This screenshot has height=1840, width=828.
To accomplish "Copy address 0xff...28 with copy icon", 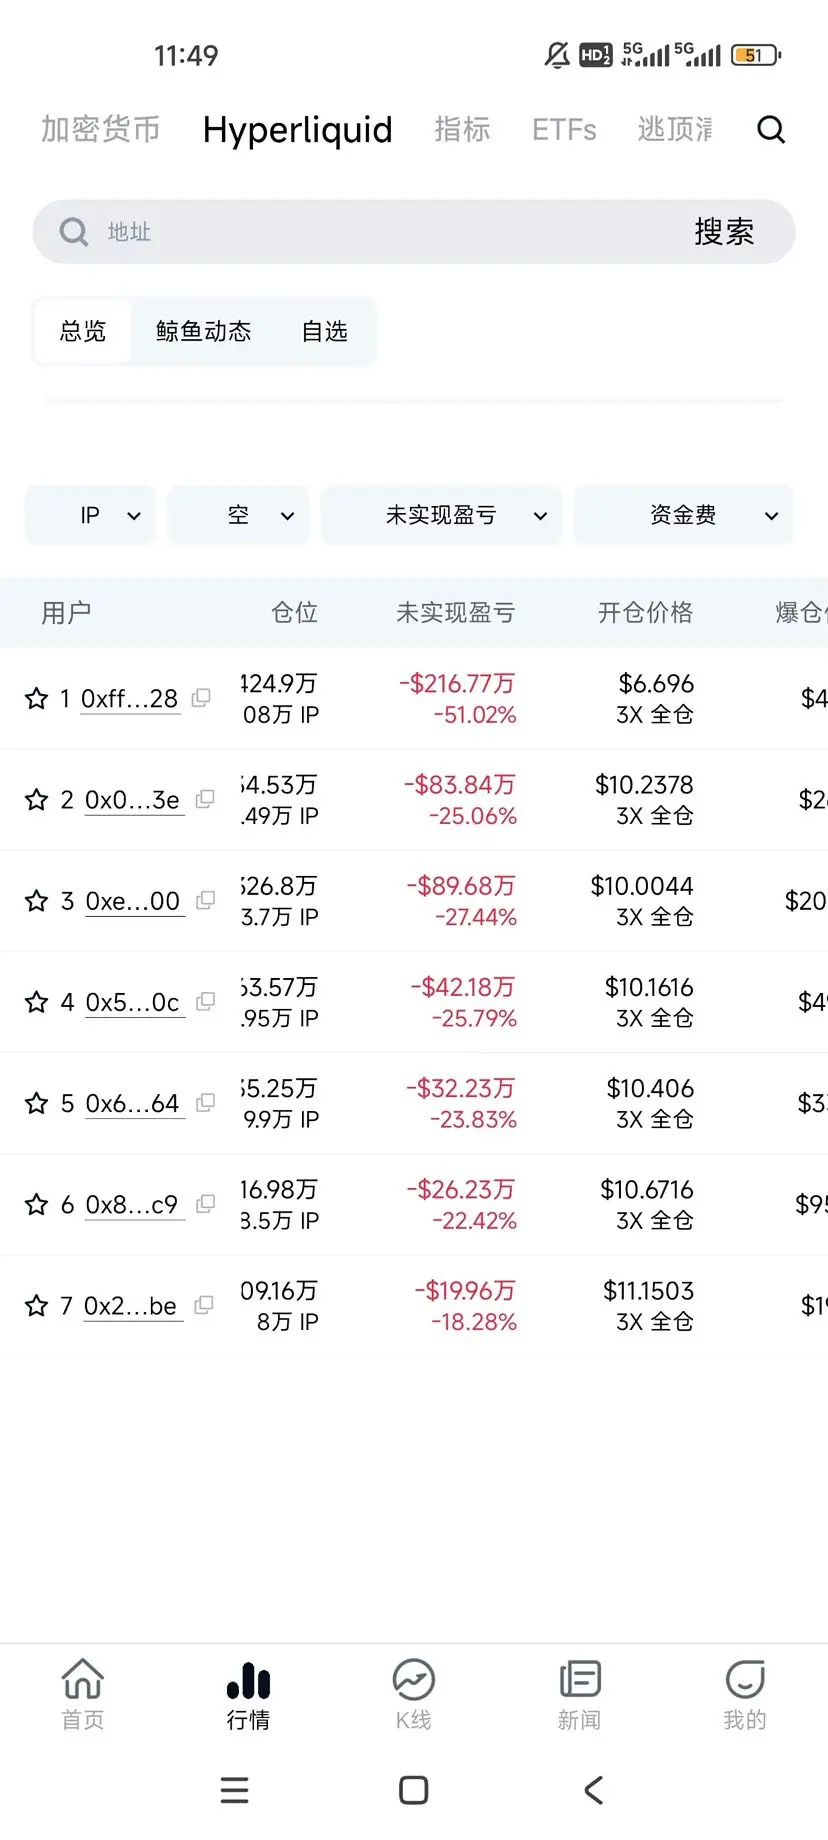I will (201, 698).
